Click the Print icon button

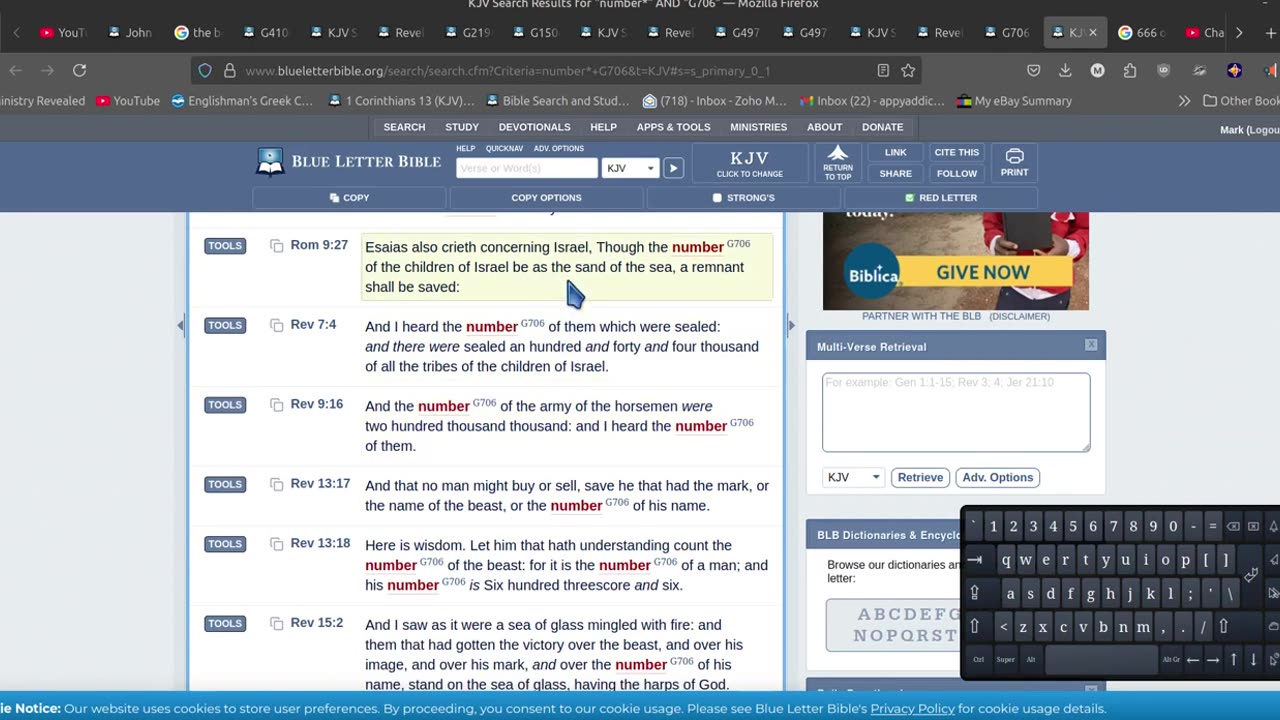click(x=1014, y=162)
